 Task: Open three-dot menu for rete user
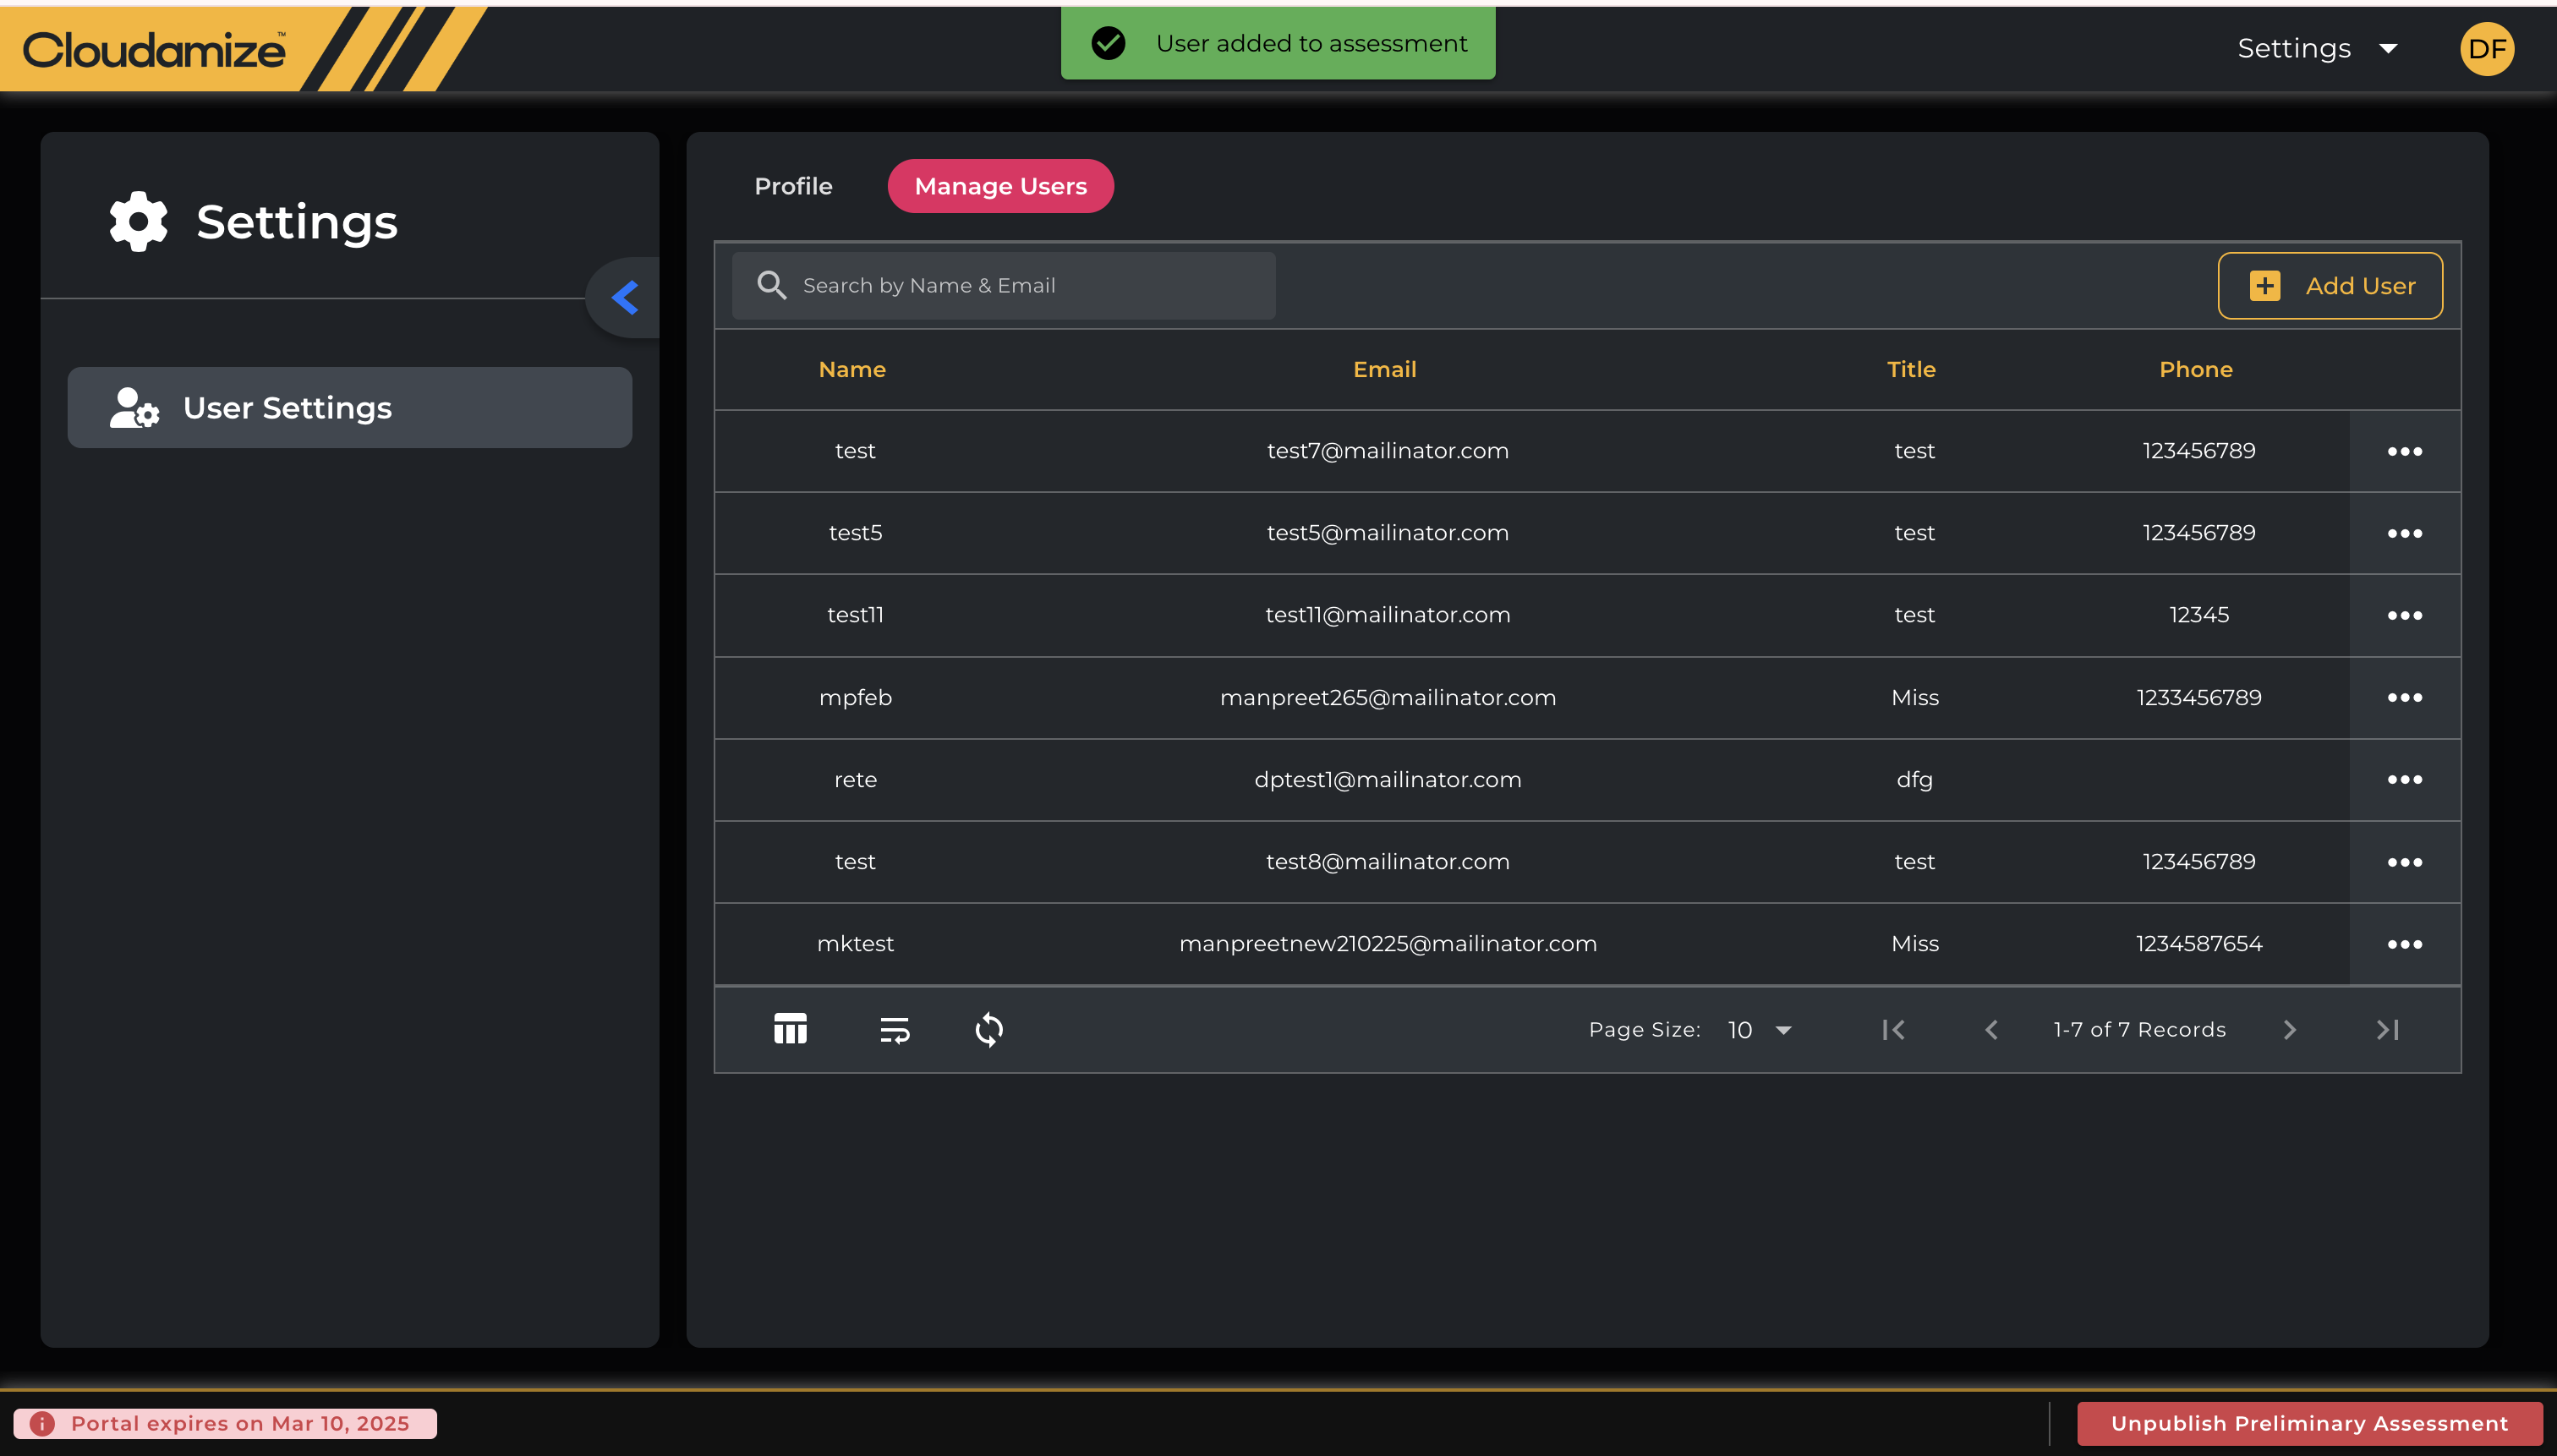click(x=2404, y=779)
